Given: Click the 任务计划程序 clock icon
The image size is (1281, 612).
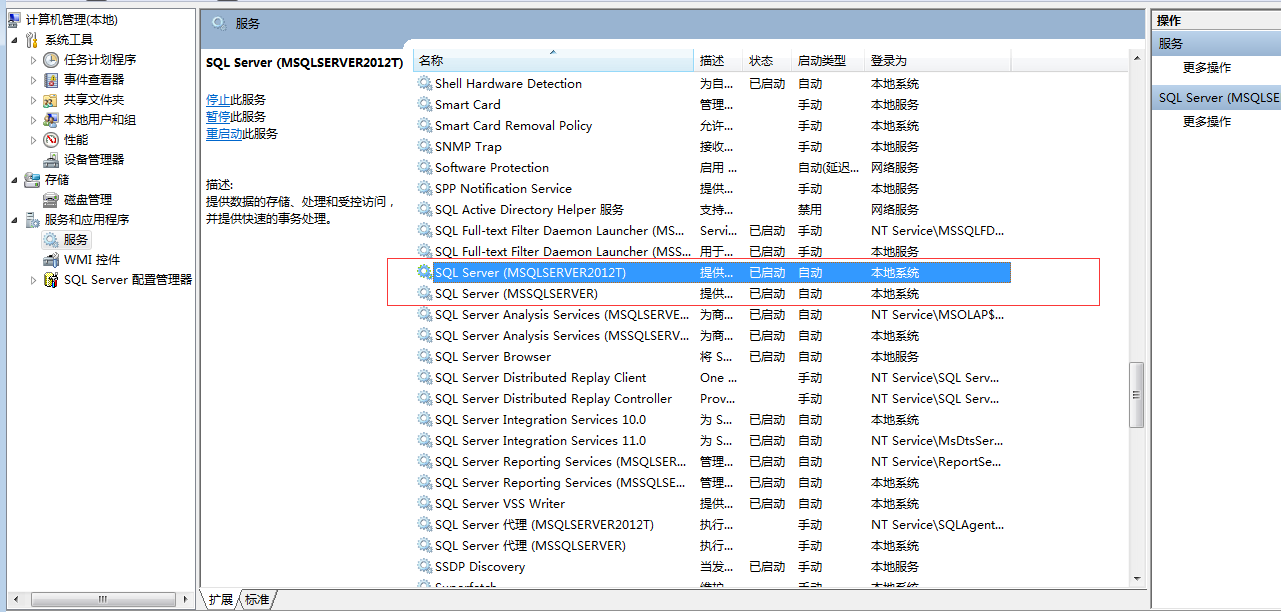Looking at the screenshot, I should click(51, 60).
